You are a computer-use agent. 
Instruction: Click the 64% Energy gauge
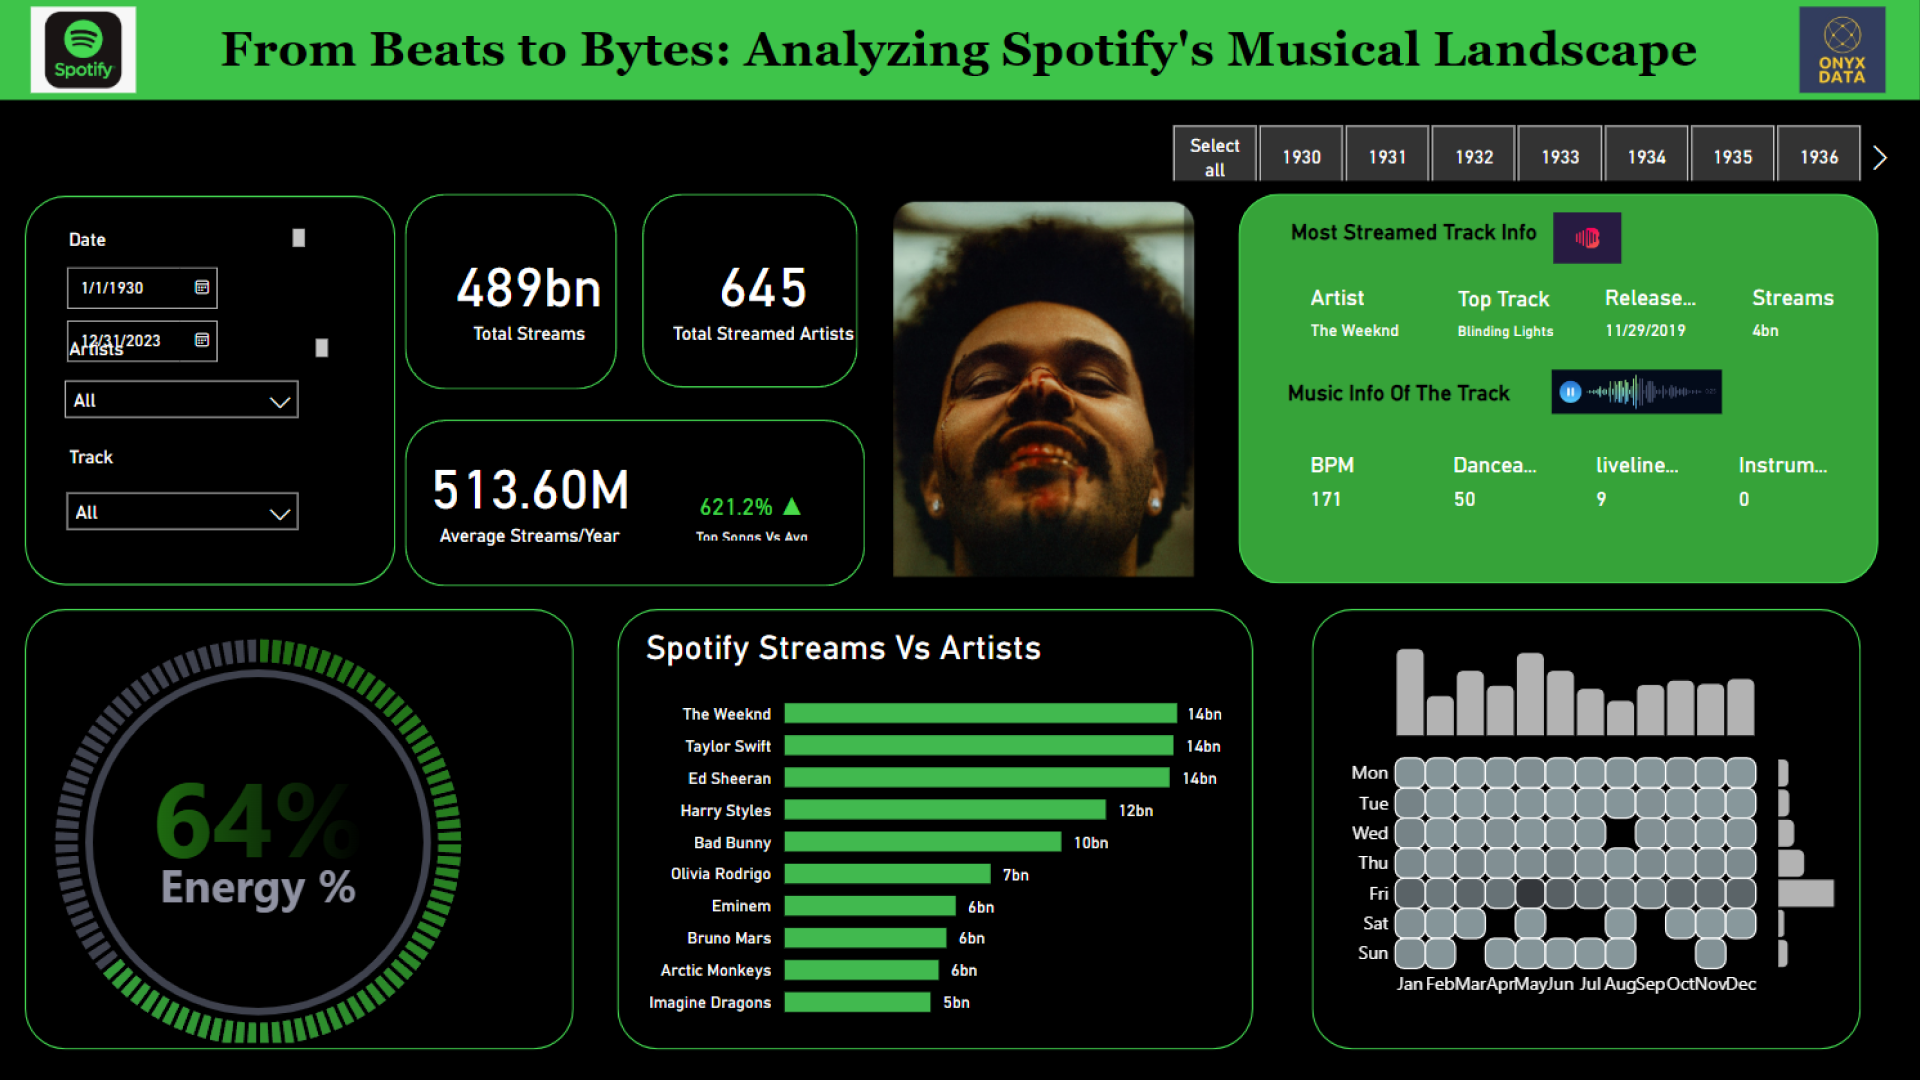pos(258,842)
